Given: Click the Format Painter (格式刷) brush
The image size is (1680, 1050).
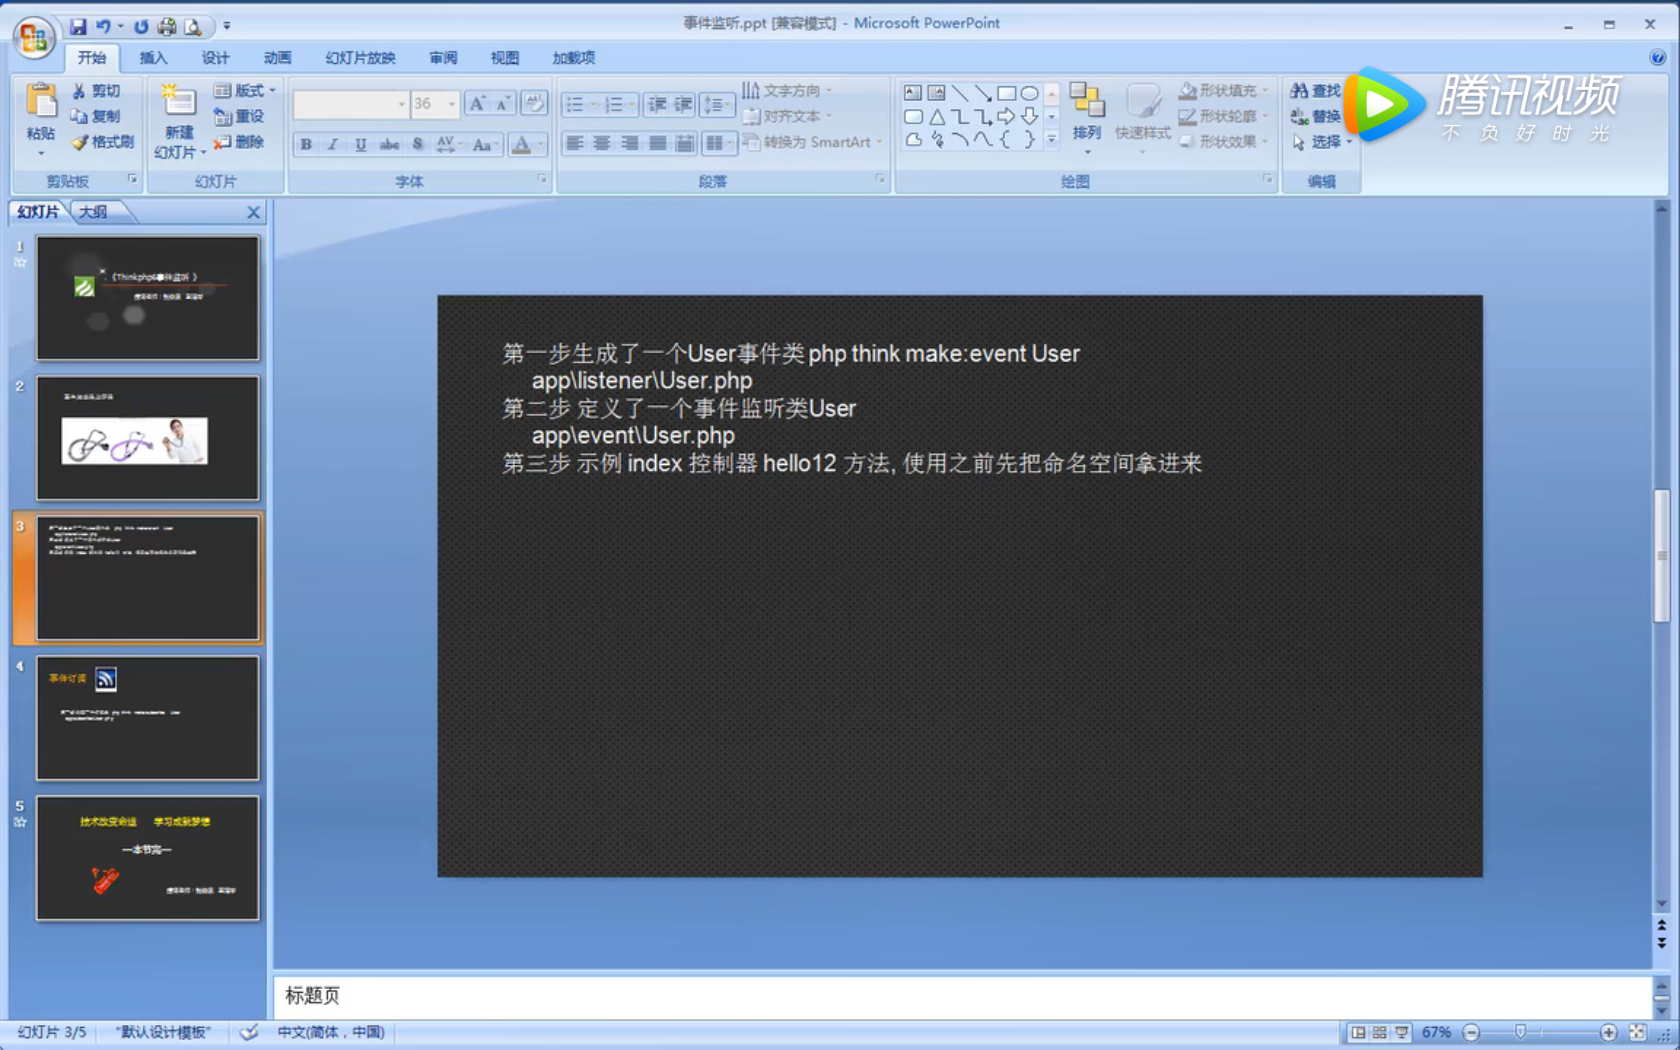Looking at the screenshot, I should coord(102,142).
